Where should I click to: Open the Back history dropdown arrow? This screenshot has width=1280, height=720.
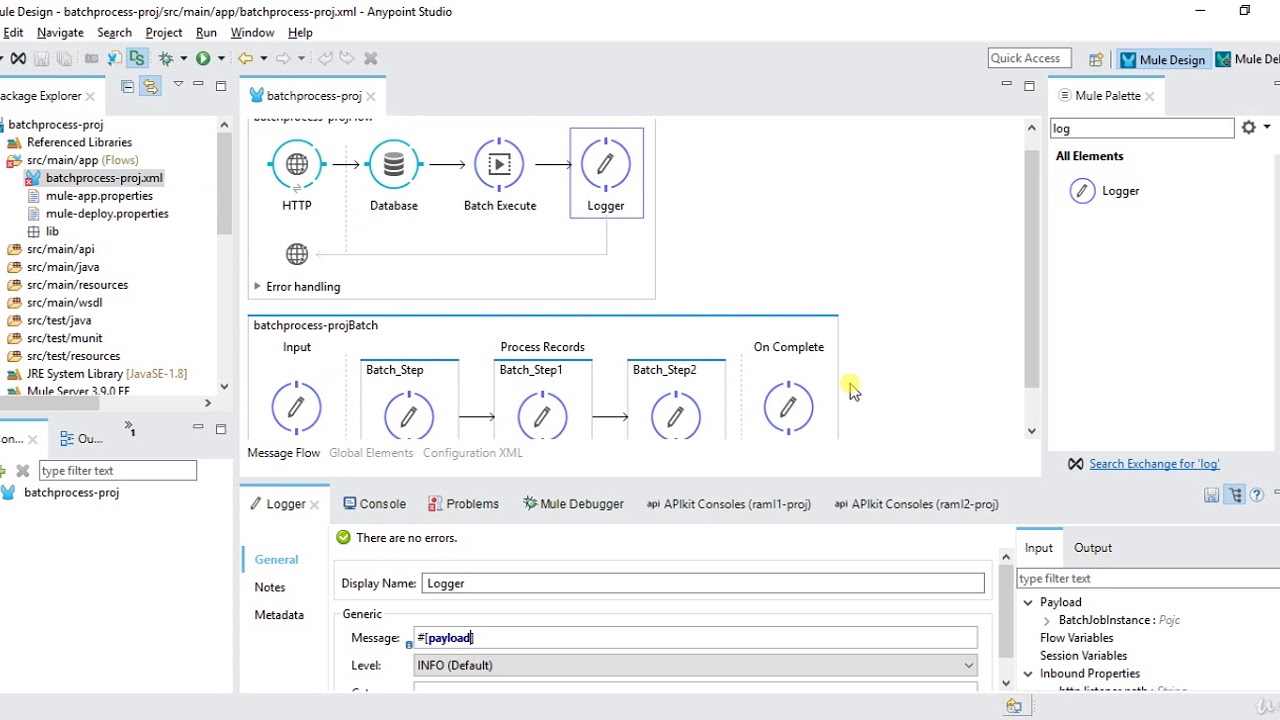[x=263, y=59]
